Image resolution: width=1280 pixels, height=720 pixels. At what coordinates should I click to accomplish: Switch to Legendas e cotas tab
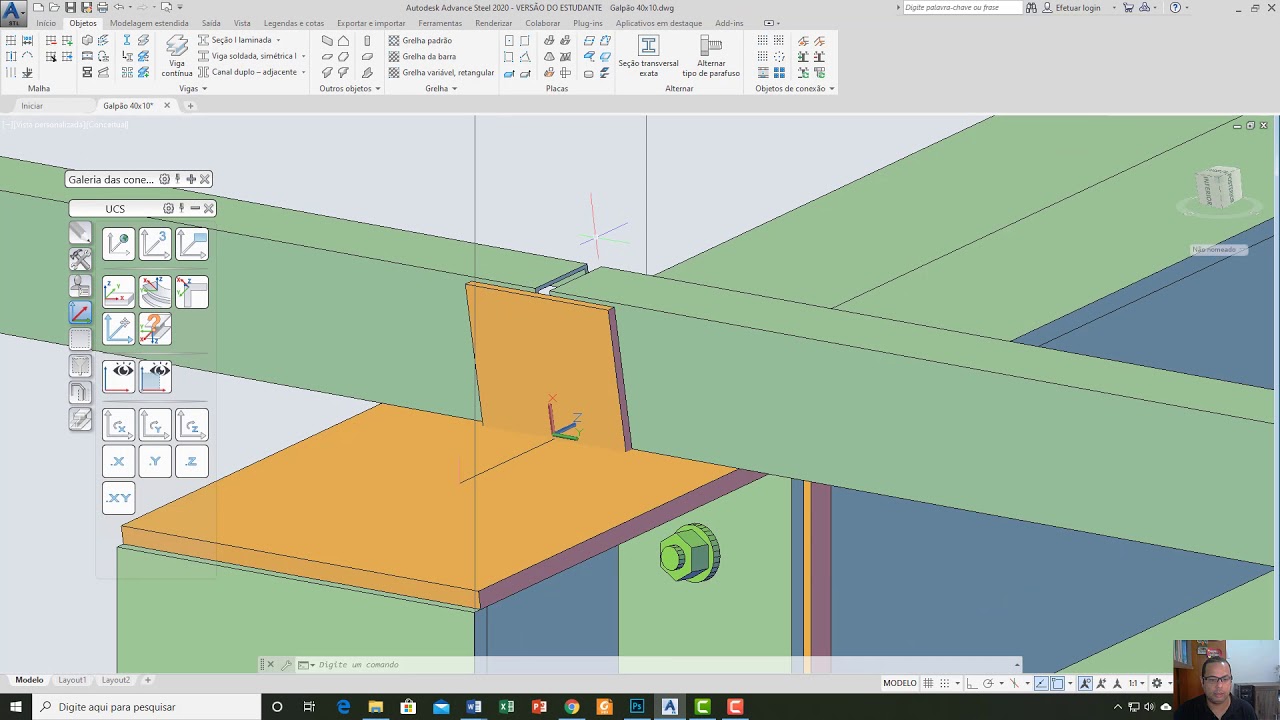(294, 23)
